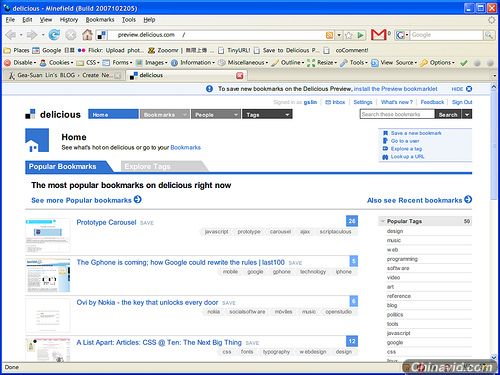Close the delicious browser tab
The image size is (500, 375).
[239, 76]
